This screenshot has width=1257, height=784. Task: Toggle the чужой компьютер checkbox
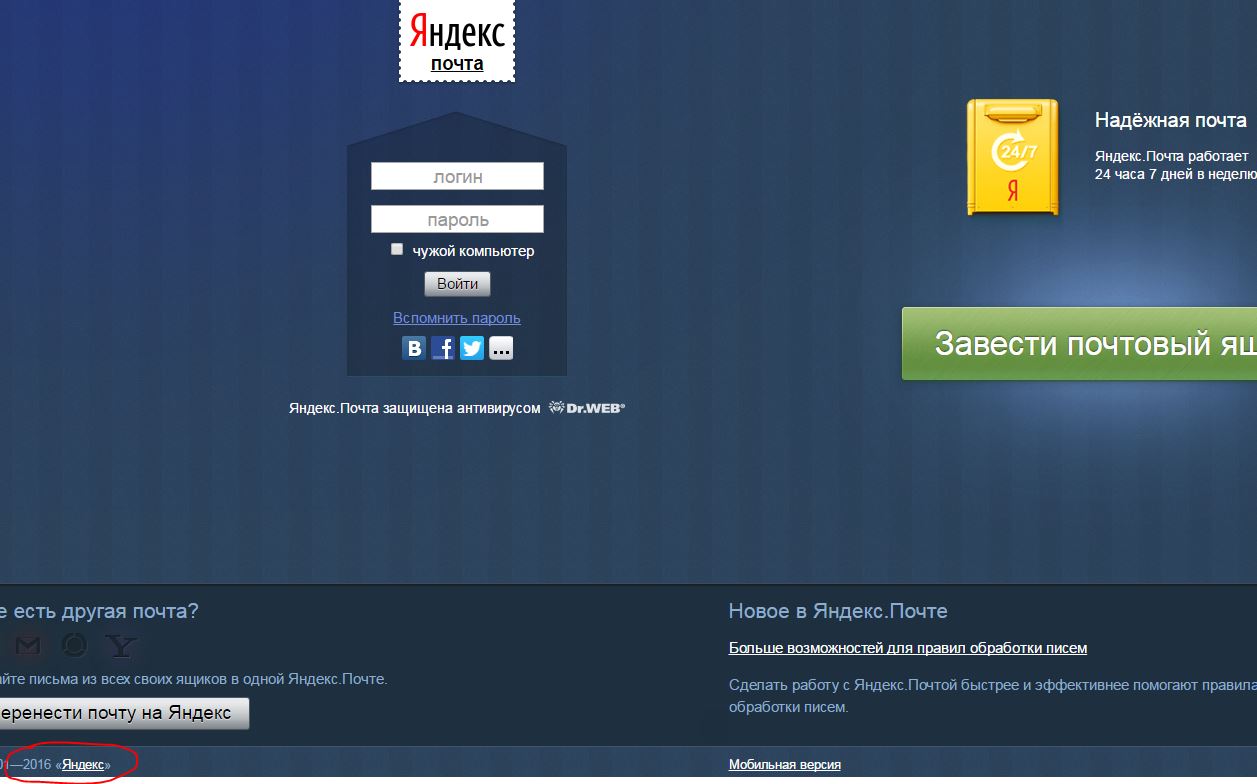click(397, 249)
